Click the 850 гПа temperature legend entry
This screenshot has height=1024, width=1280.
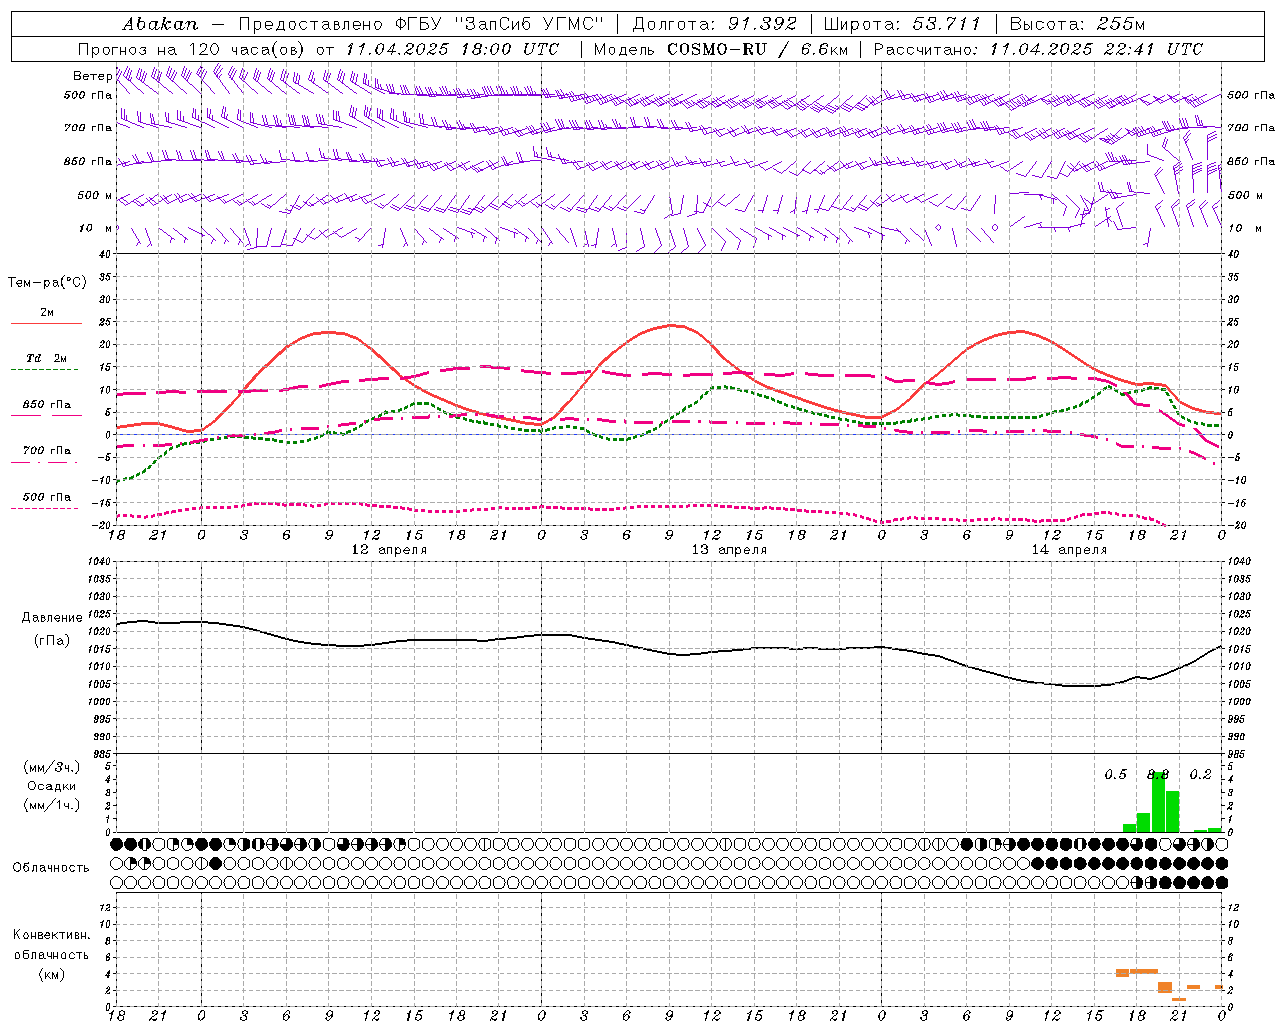pyautogui.click(x=46, y=405)
